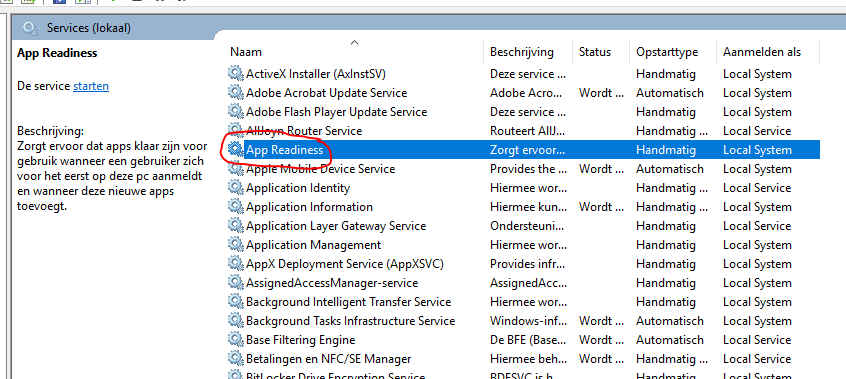
Task: Start the service via the starten link
Action: pos(91,86)
